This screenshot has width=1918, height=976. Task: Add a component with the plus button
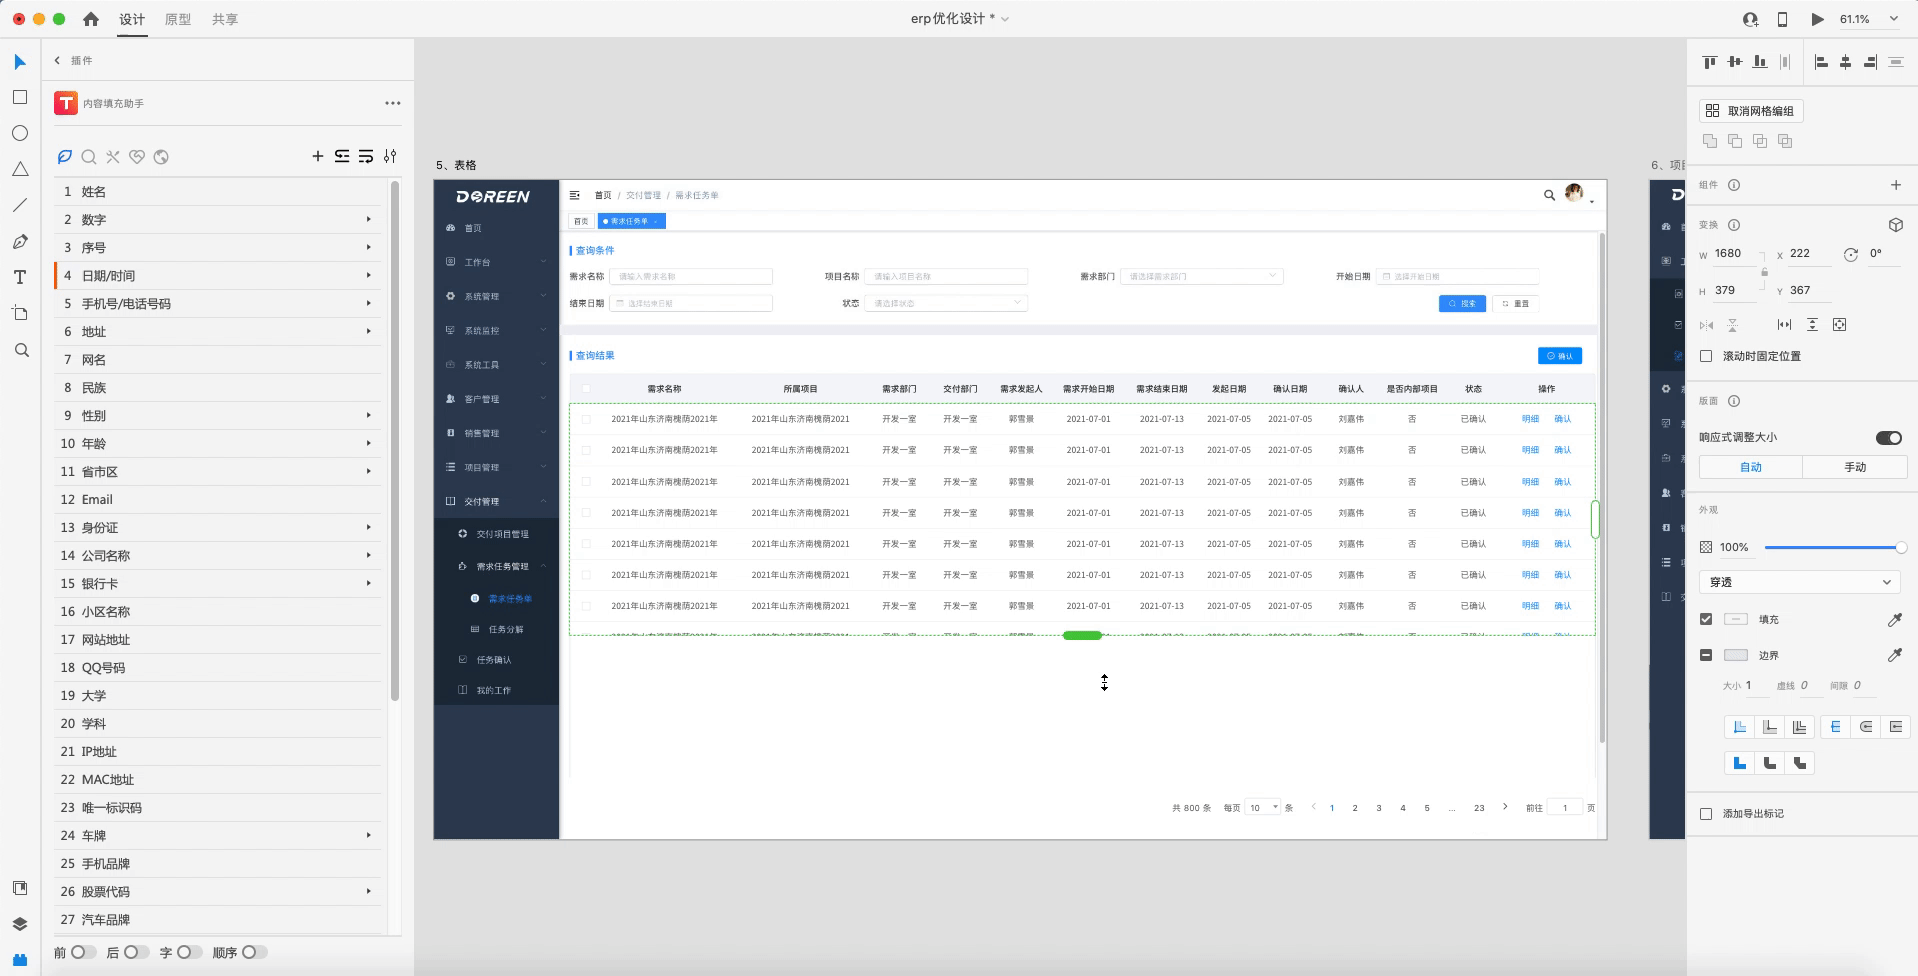pyautogui.click(x=1896, y=185)
